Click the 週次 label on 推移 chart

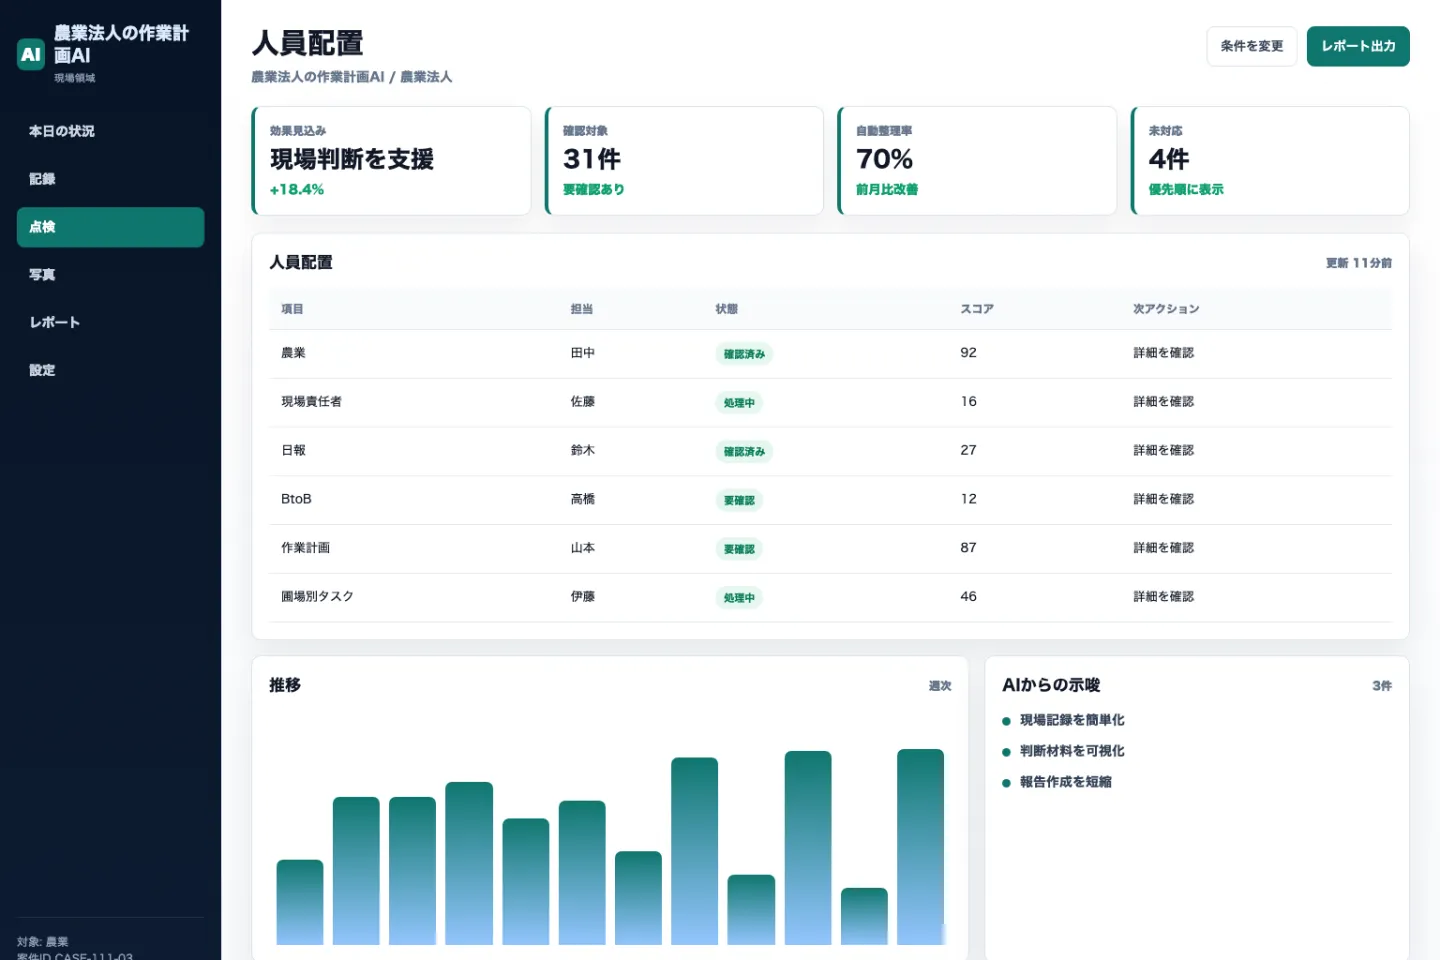[x=940, y=686]
